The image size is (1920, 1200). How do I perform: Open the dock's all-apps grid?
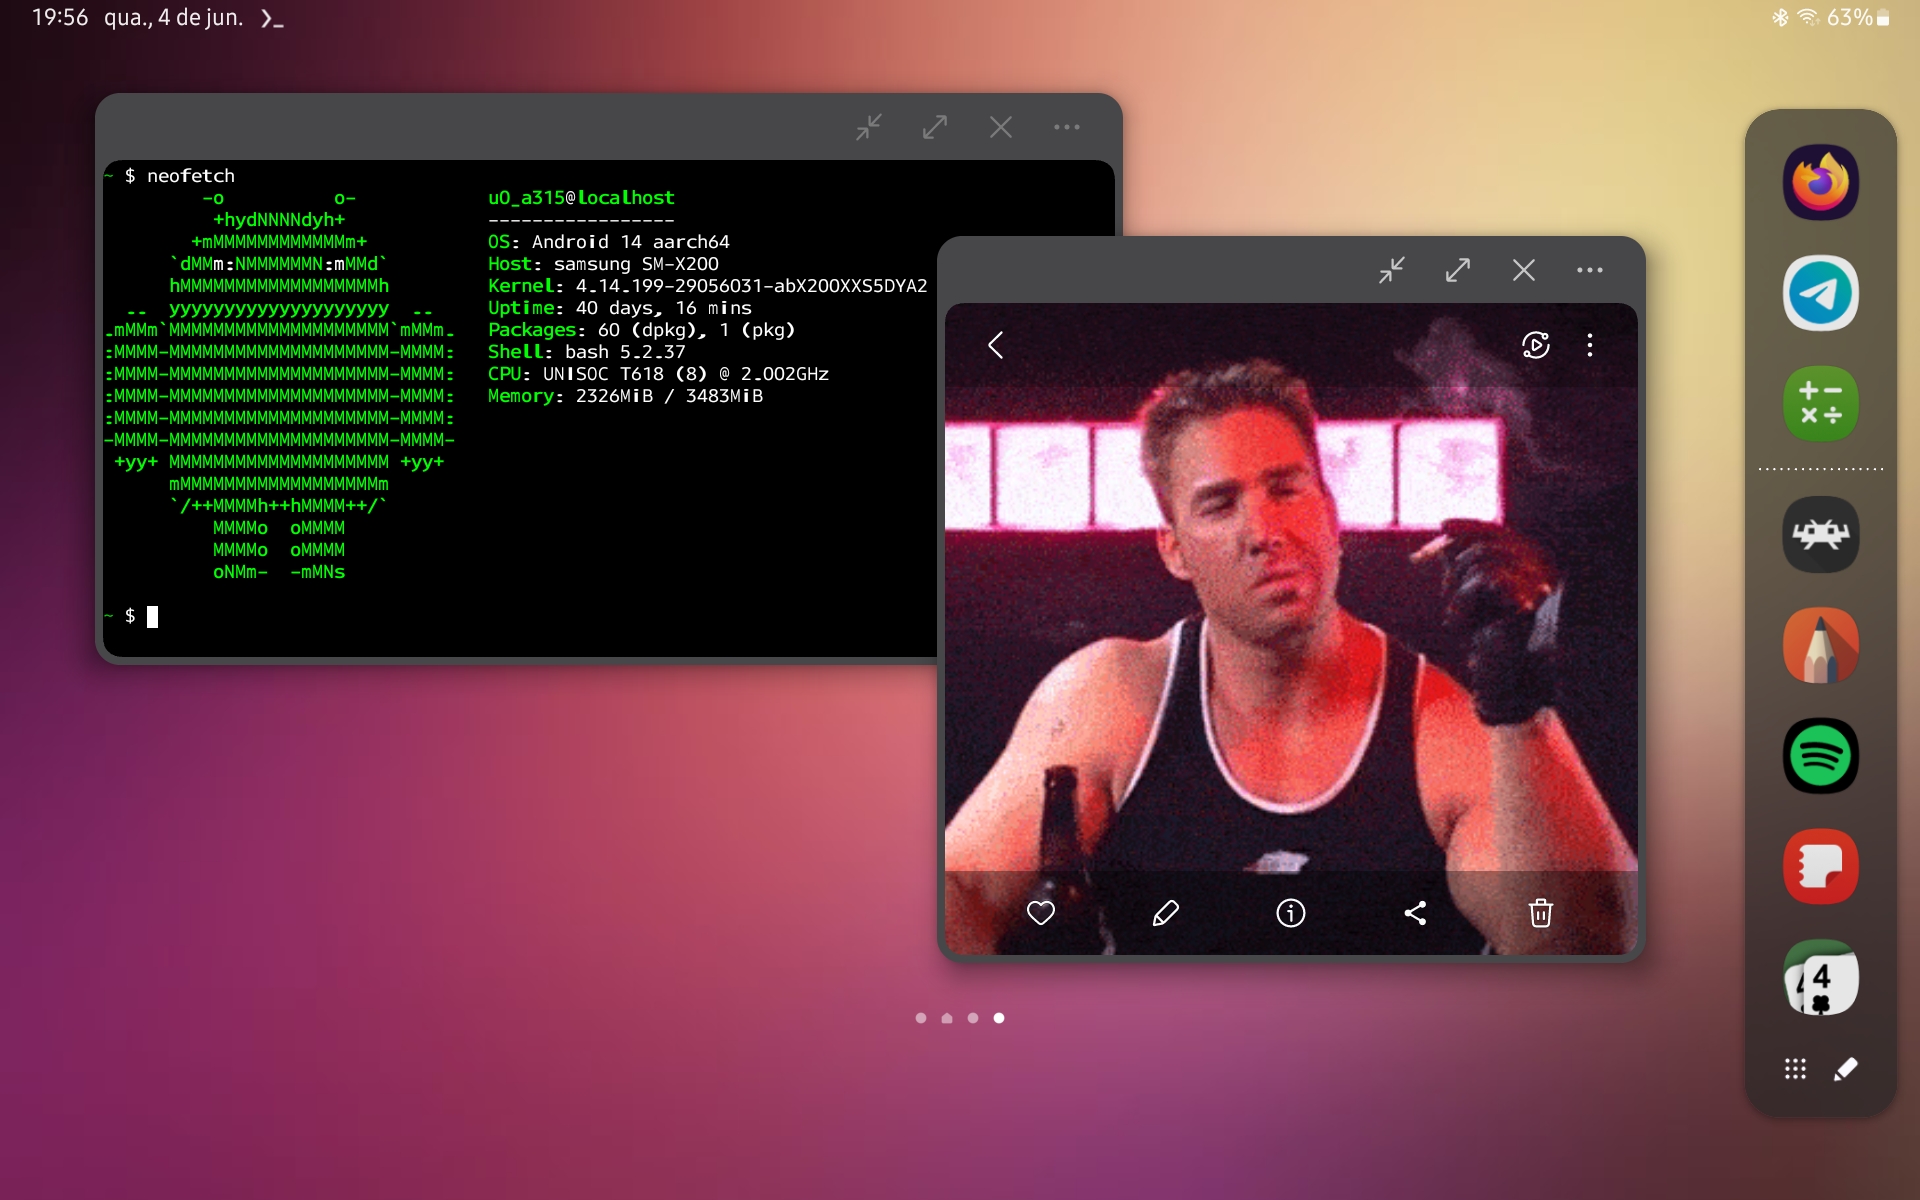click(1795, 1069)
